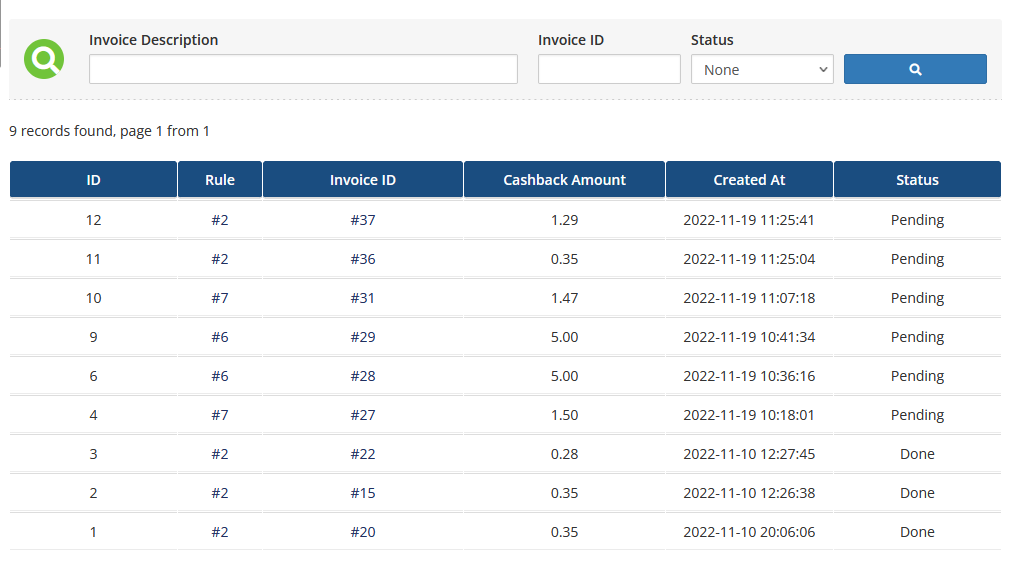Click the Cashback Amount column header
Screen dimensions: 1012x574
(x=564, y=180)
